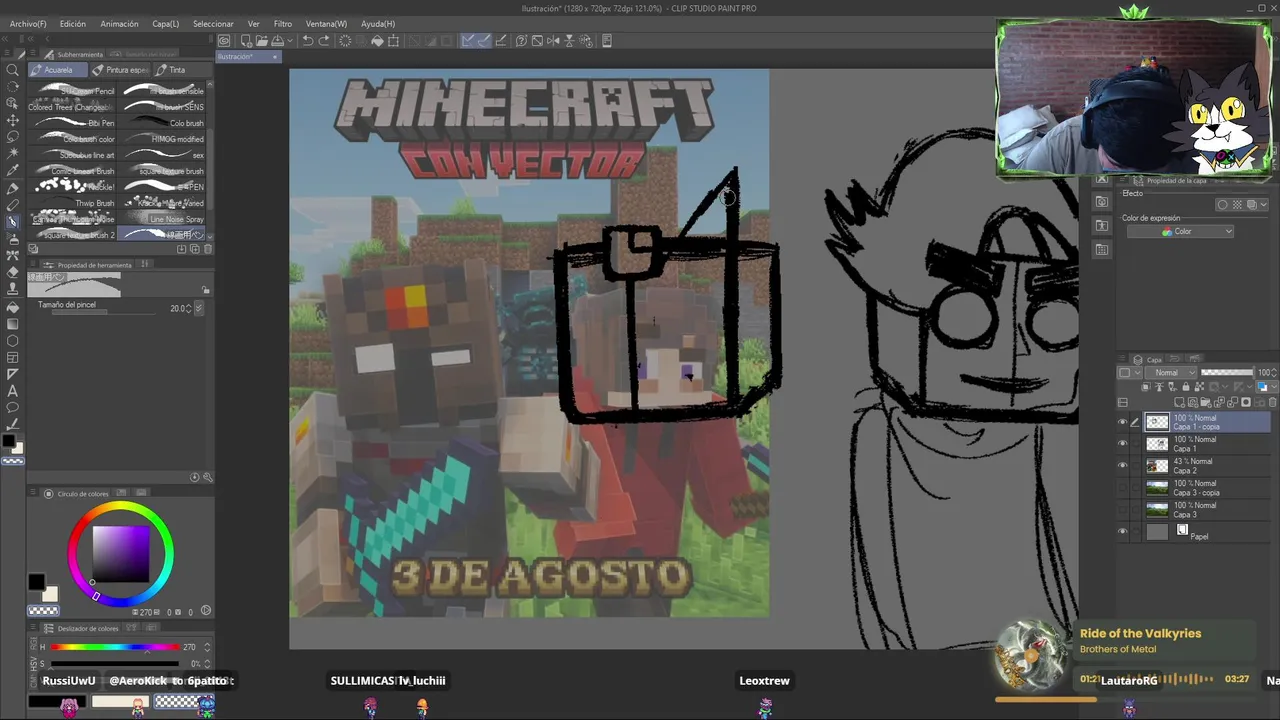Viewport: 1280px width, 720px height.
Task: Switch to Acuarela sub tool group
Action: coord(58,70)
